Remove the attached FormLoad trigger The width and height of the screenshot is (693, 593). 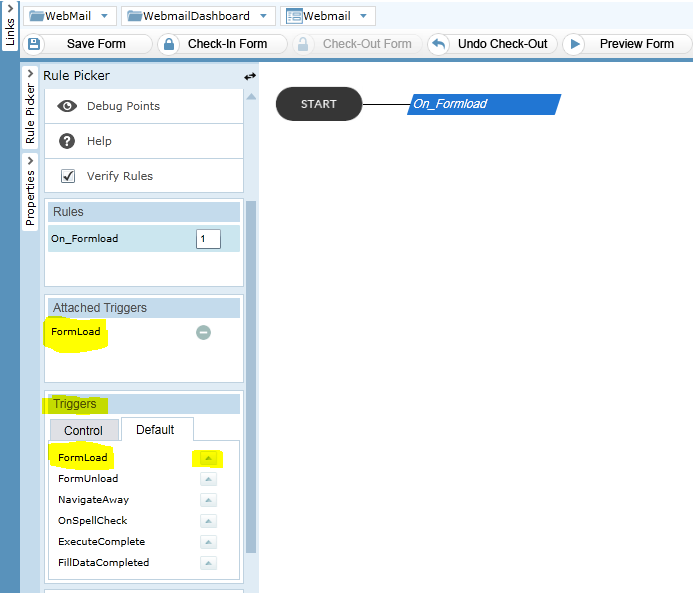tap(203, 332)
